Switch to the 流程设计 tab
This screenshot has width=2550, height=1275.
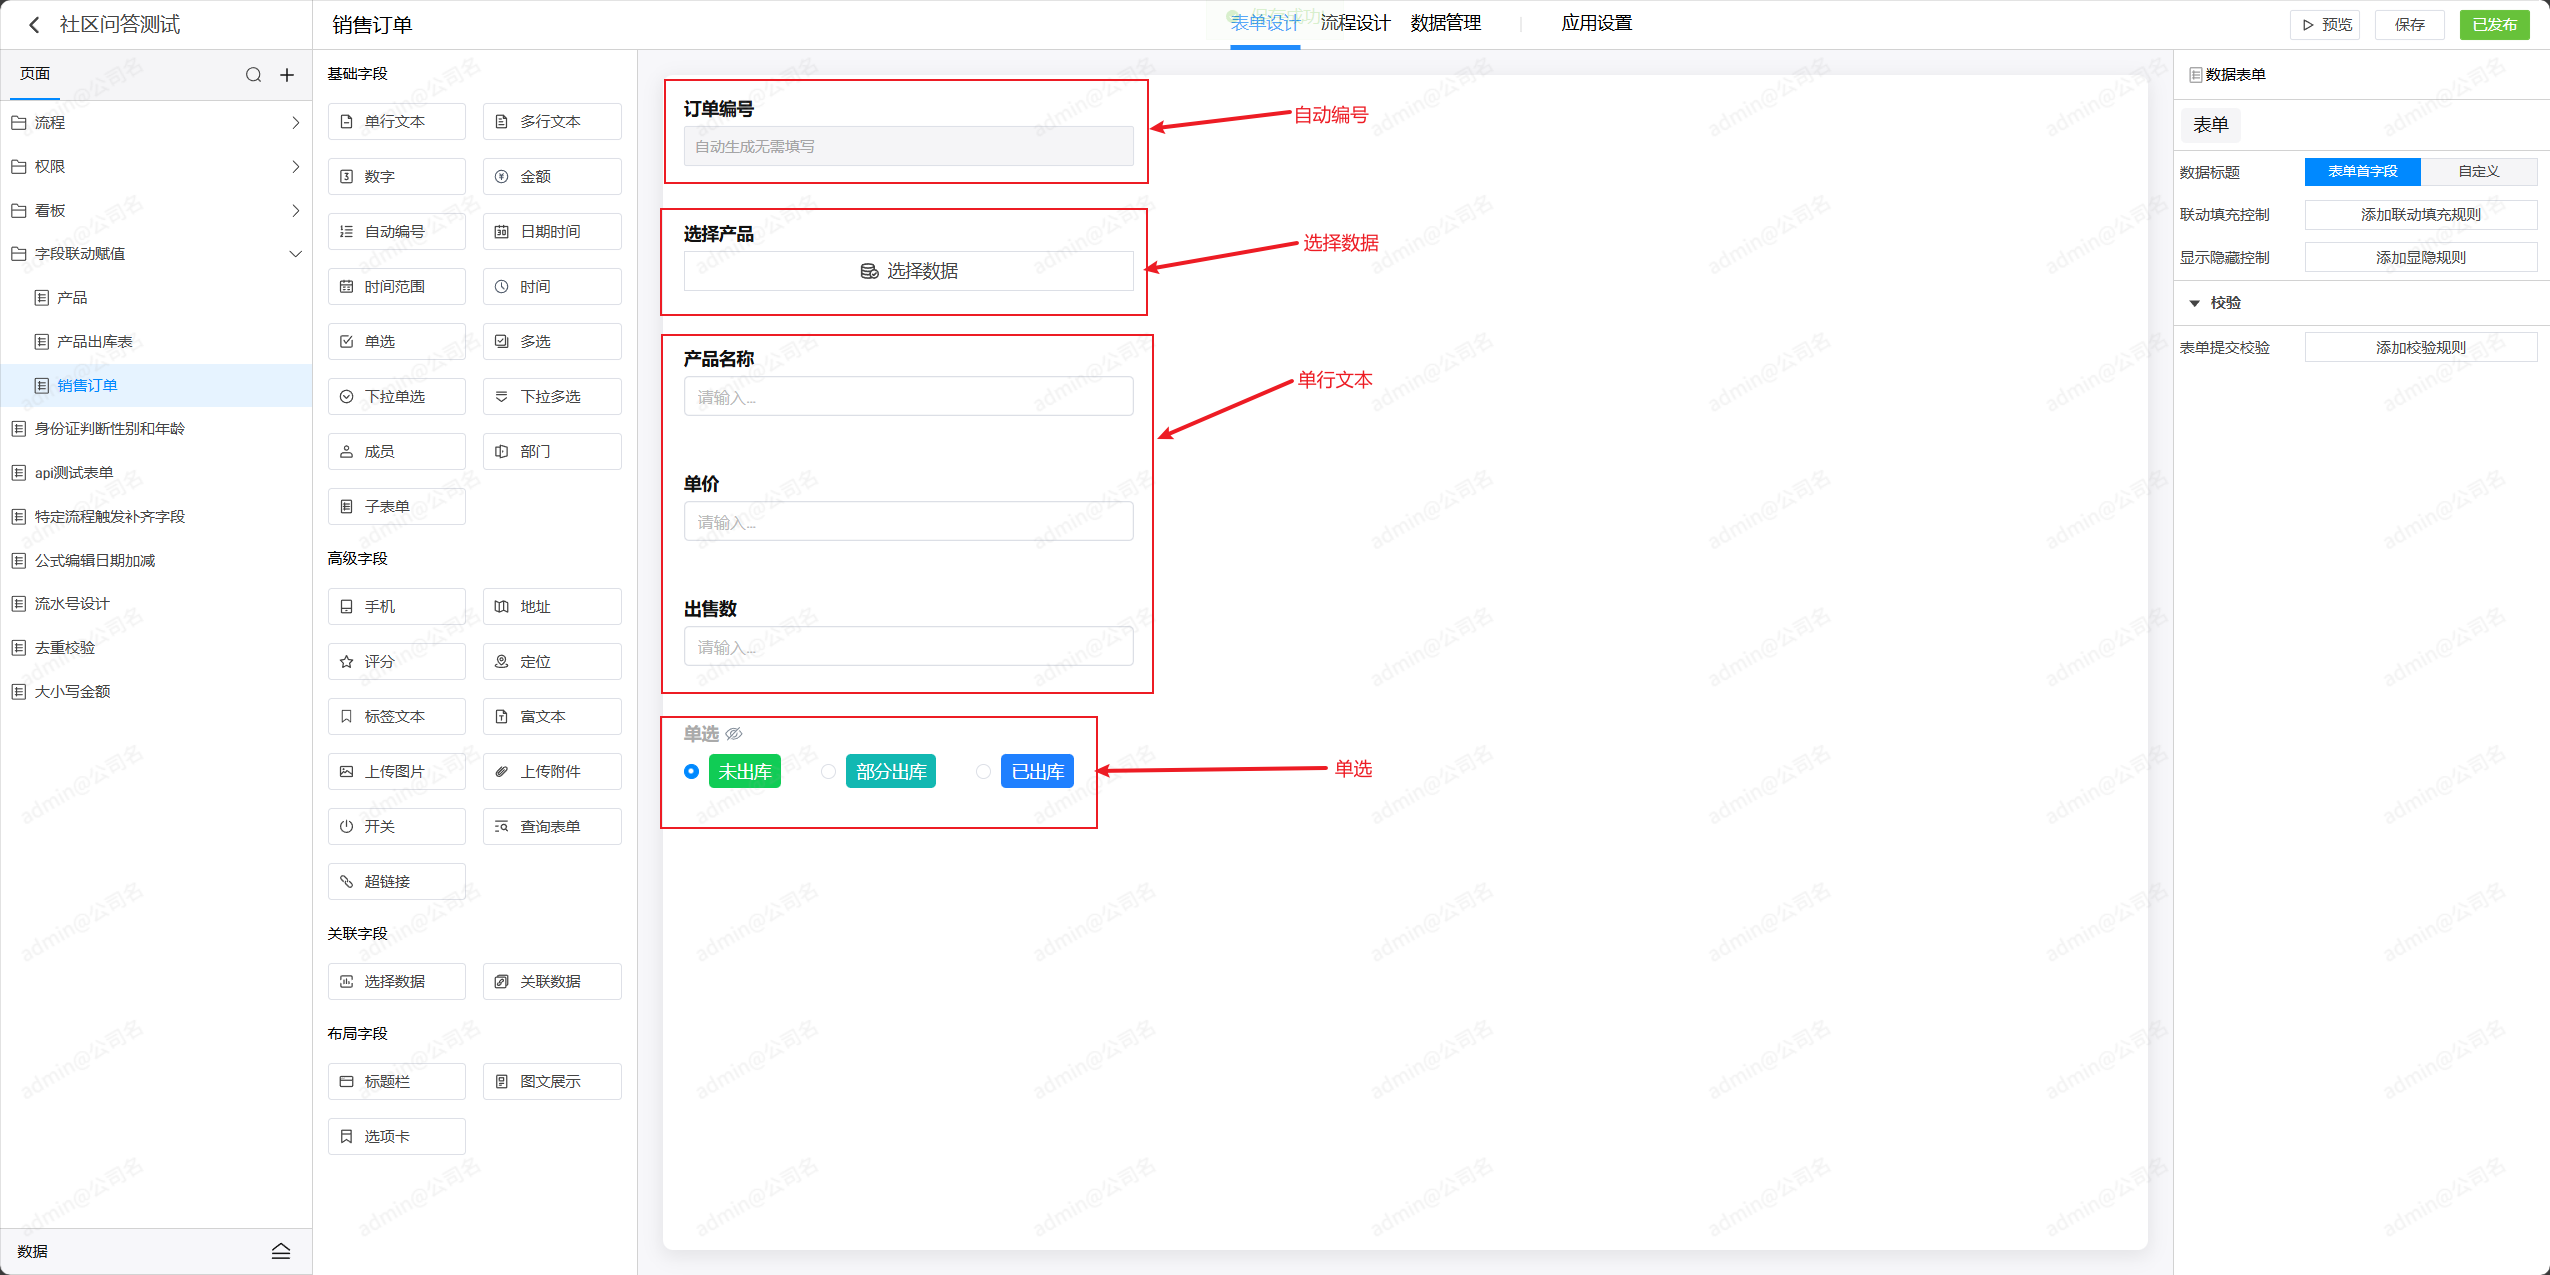point(1355,23)
